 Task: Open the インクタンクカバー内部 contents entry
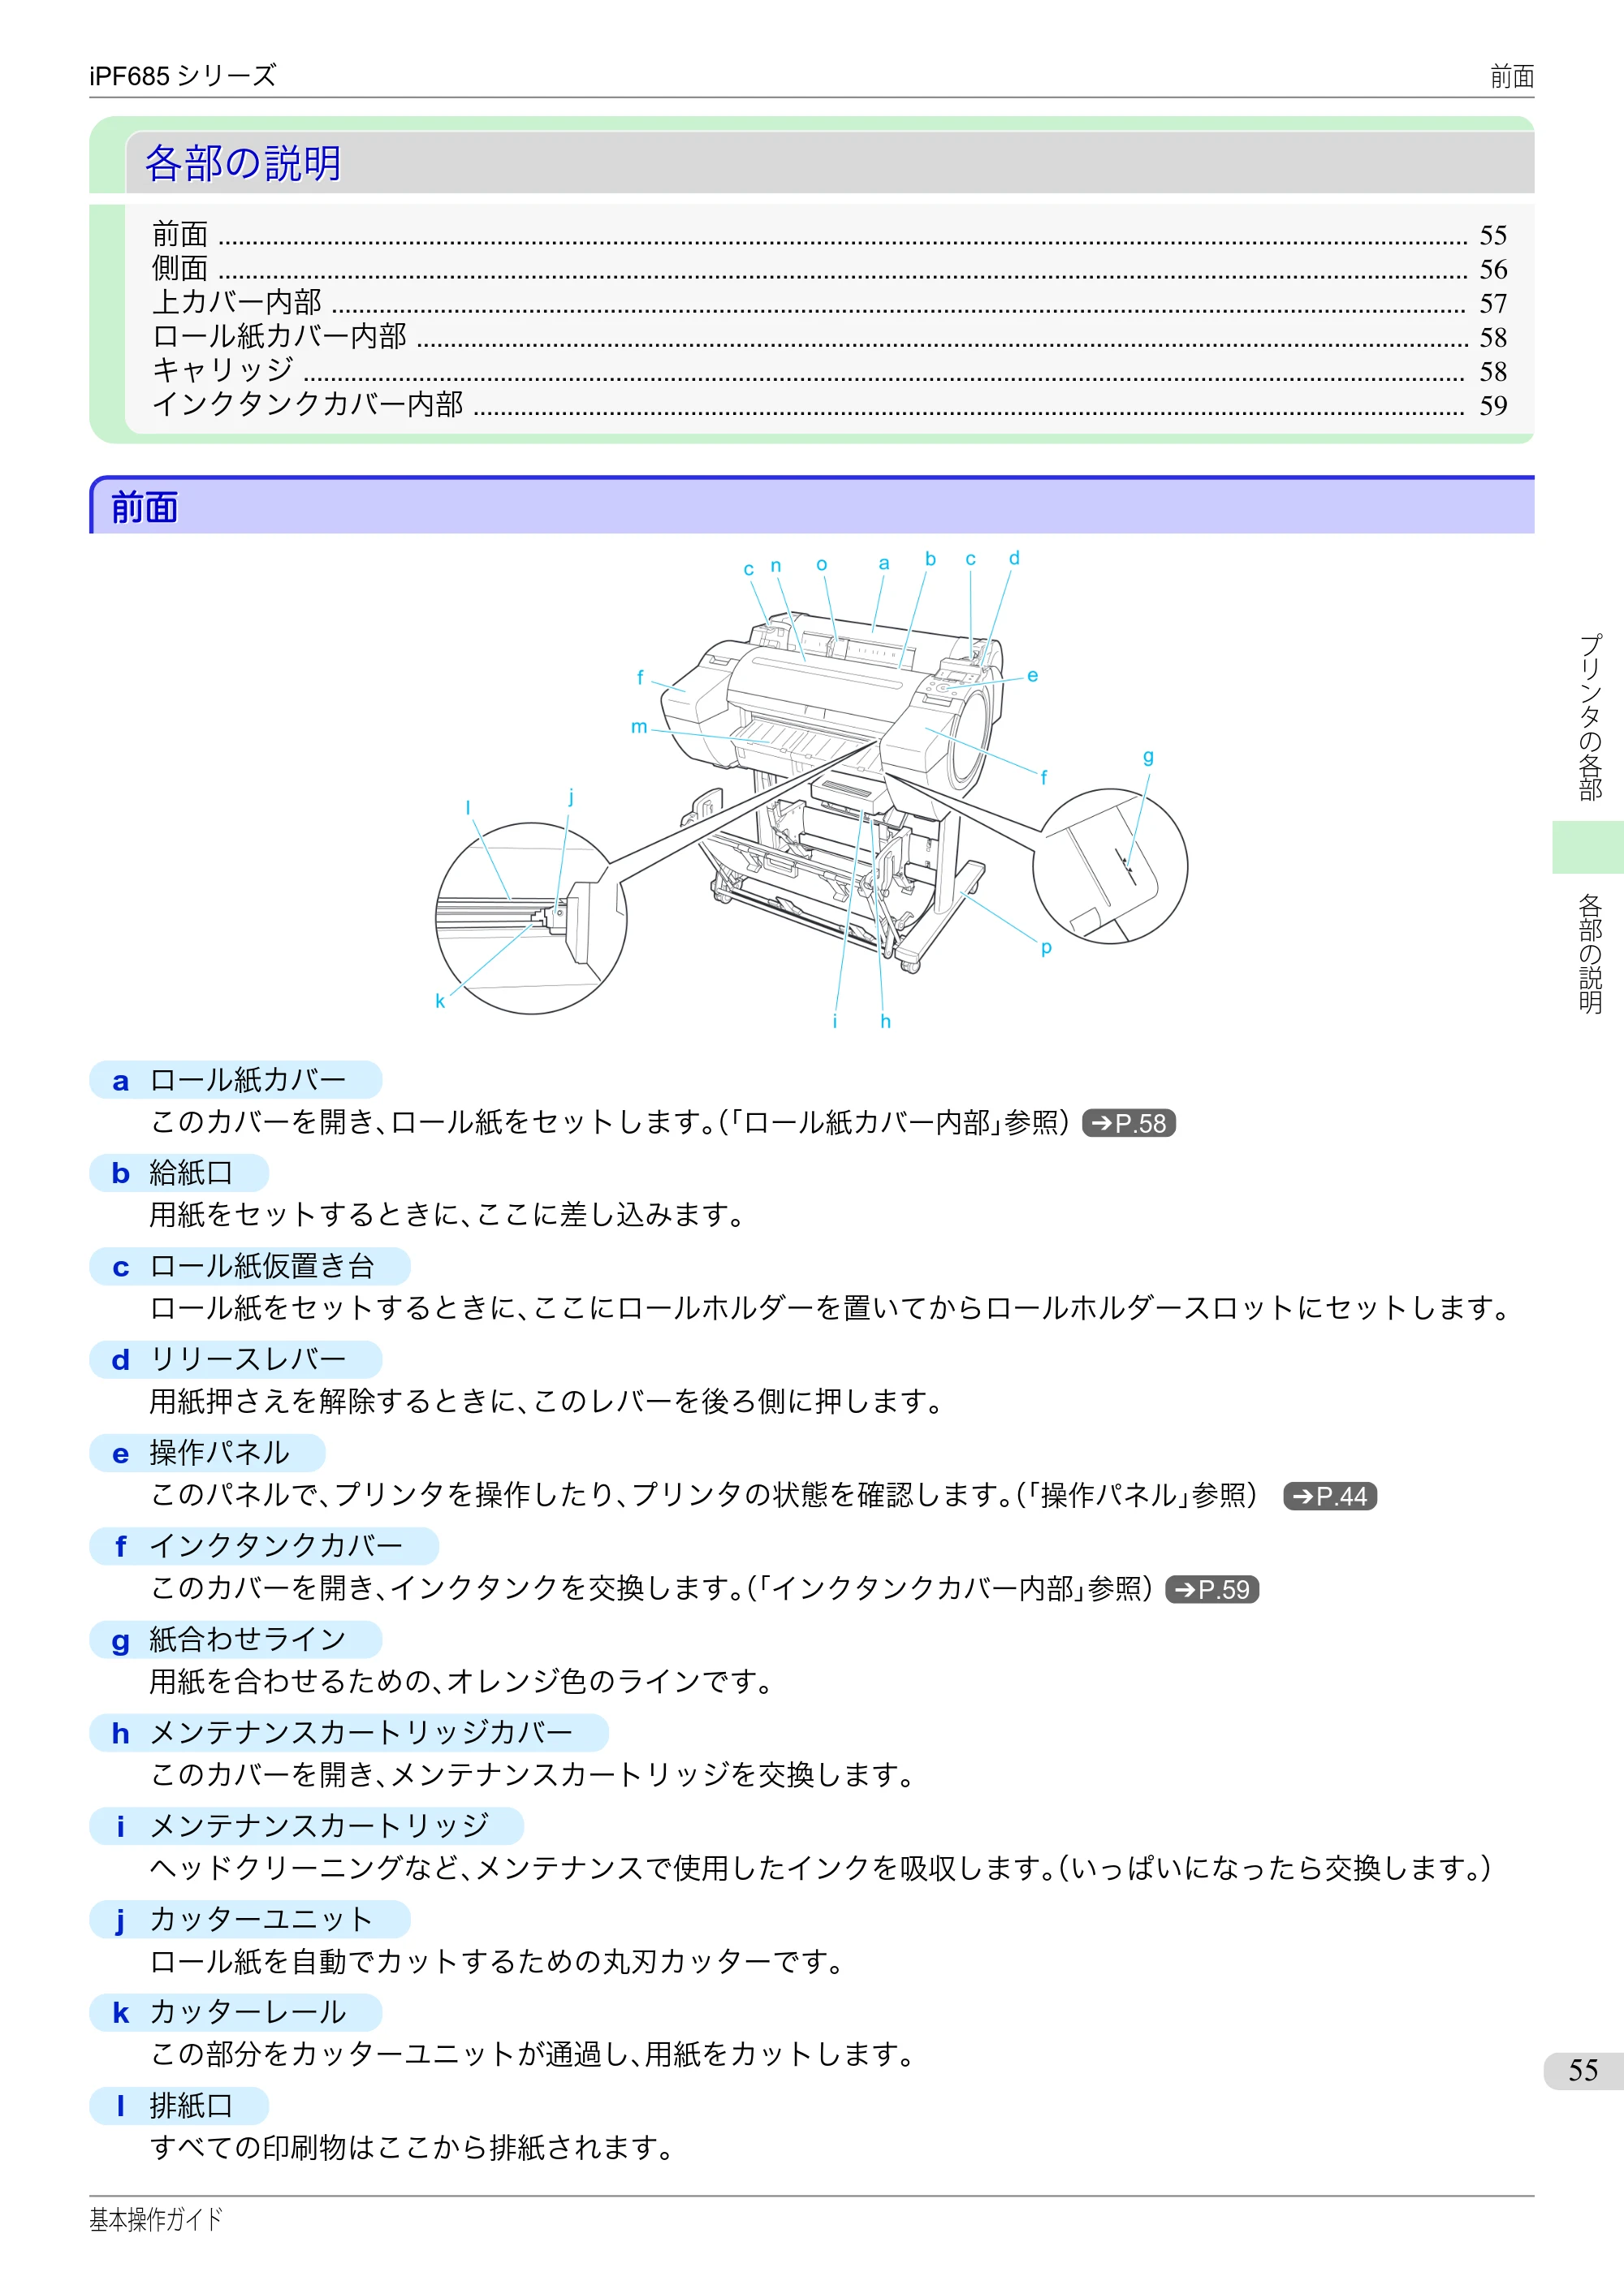pos(829,405)
